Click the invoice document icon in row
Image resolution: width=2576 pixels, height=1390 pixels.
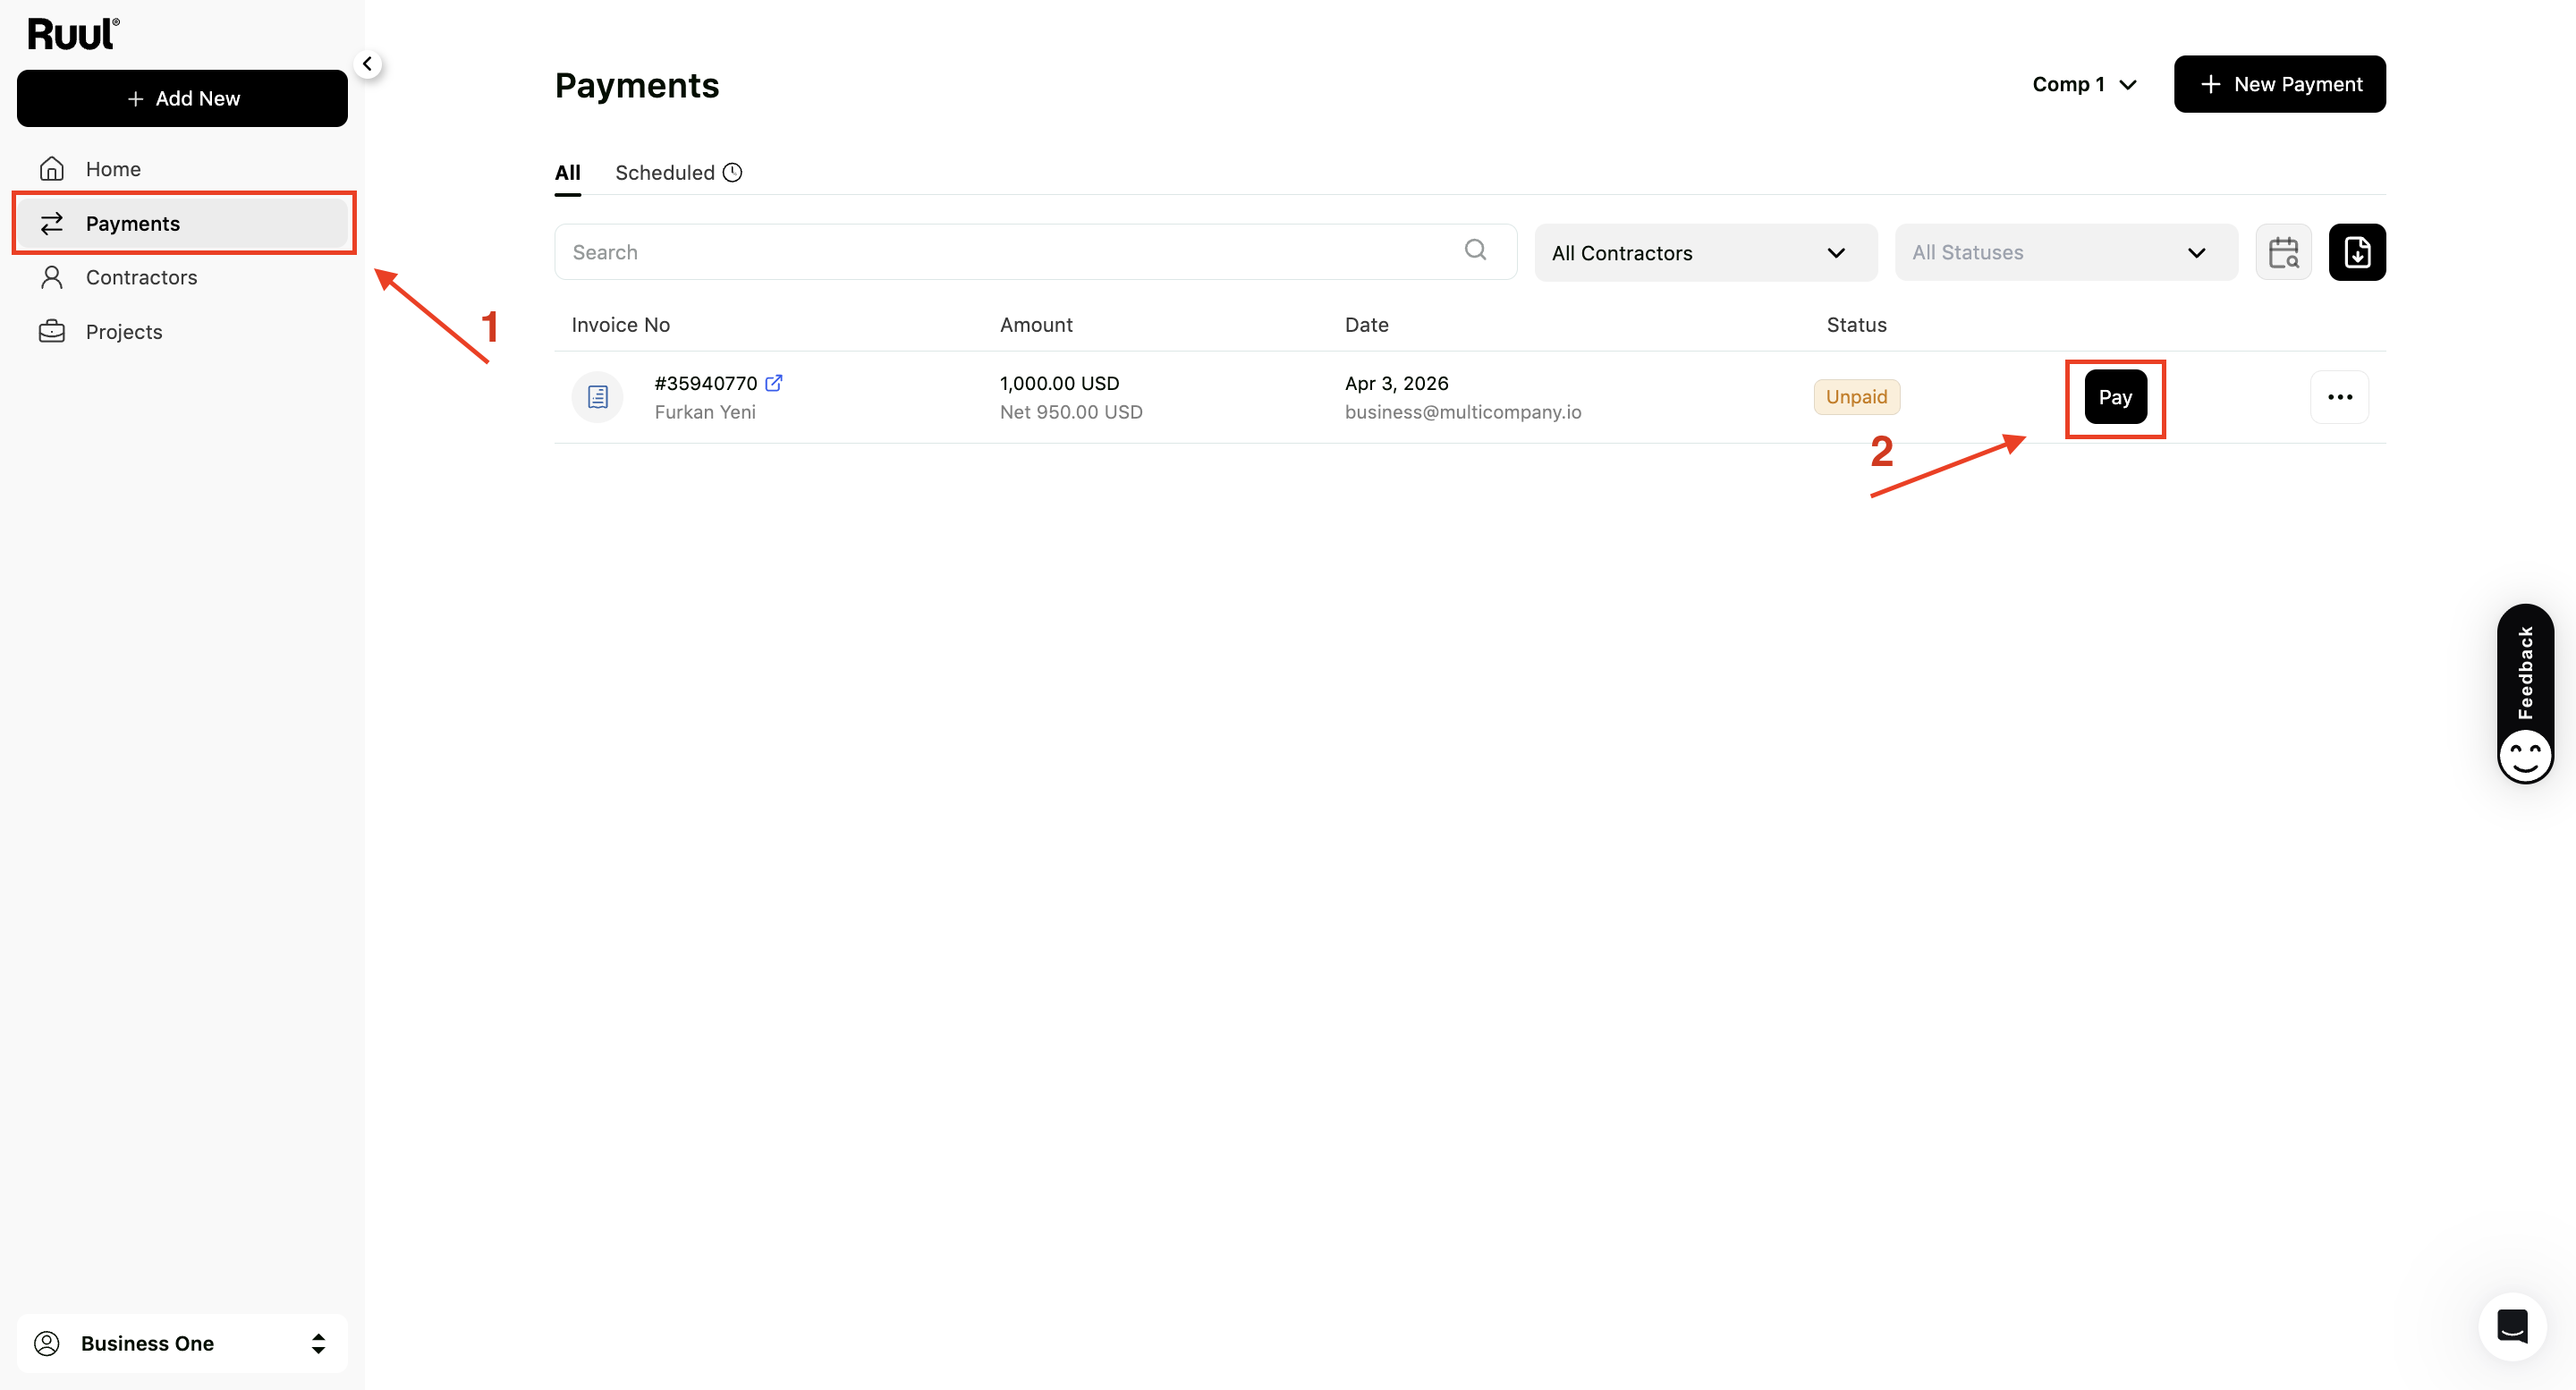(x=598, y=397)
